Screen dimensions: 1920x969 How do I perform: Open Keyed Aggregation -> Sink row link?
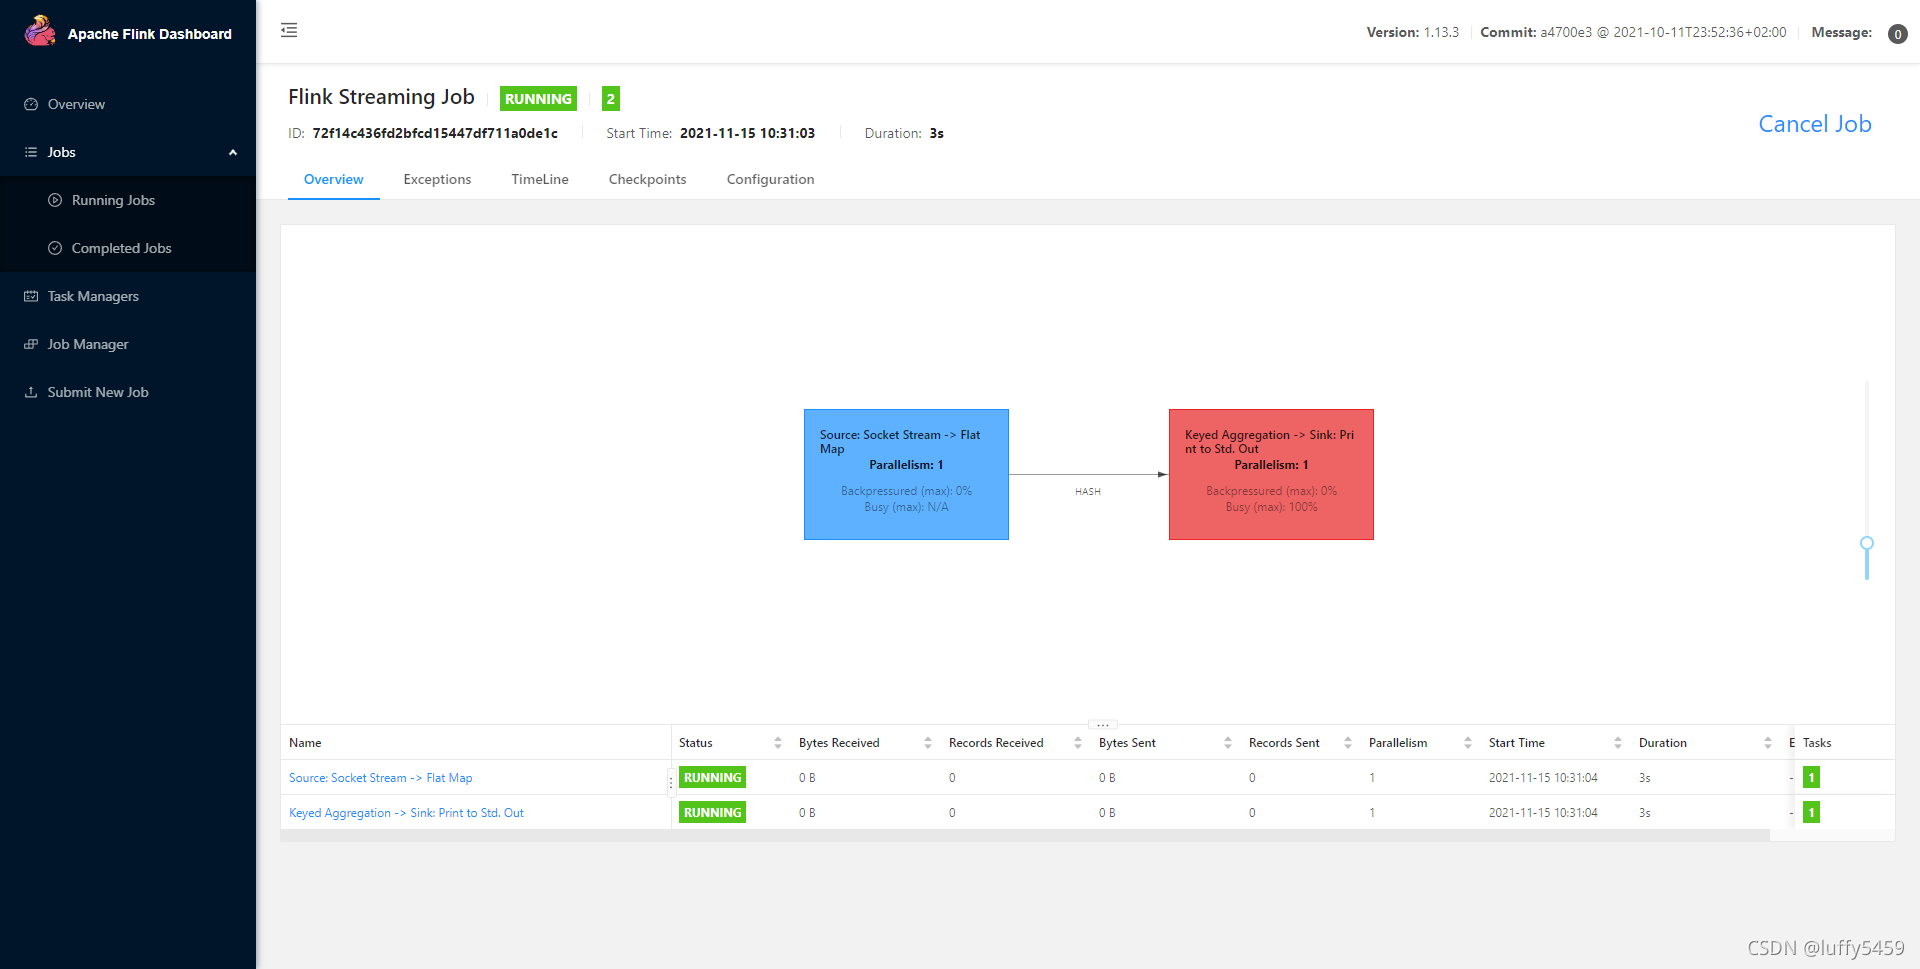coord(406,813)
